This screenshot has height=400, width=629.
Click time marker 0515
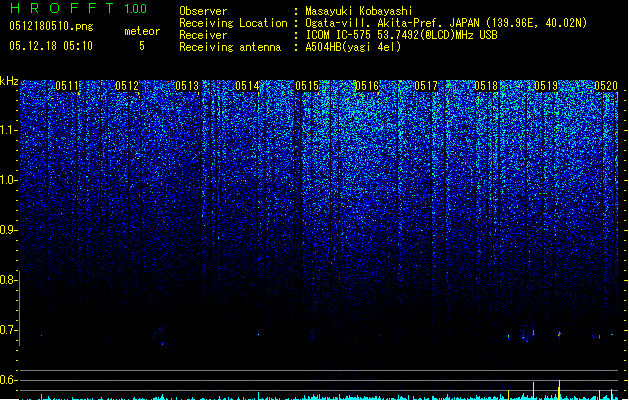click(307, 86)
